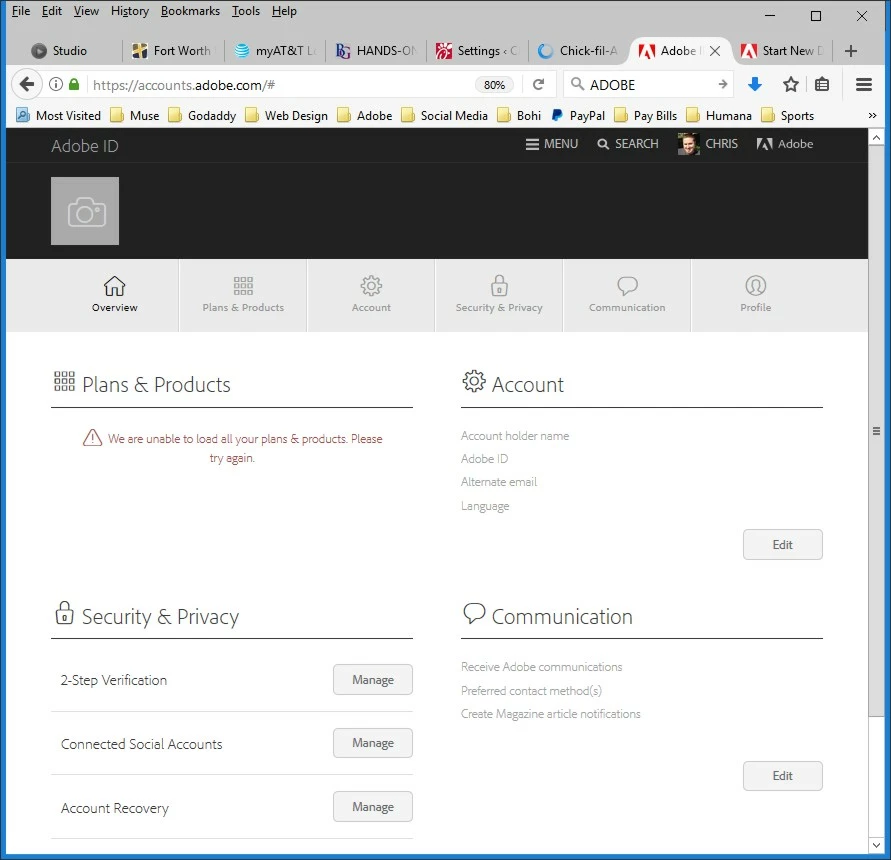891x860 pixels.
Task: Click the 80% zoom level indicator
Action: (494, 85)
